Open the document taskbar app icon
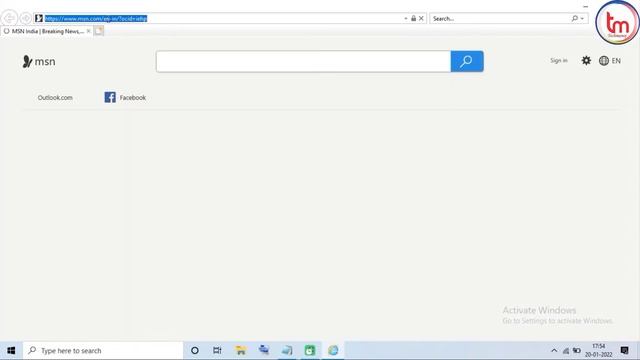The height and width of the screenshot is (360, 640). pyautogui.click(x=287, y=350)
